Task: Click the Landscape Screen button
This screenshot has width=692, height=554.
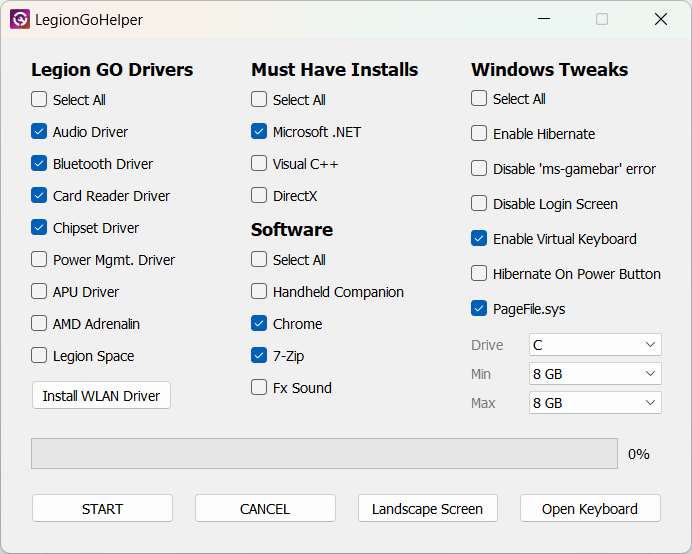Action: [428, 509]
